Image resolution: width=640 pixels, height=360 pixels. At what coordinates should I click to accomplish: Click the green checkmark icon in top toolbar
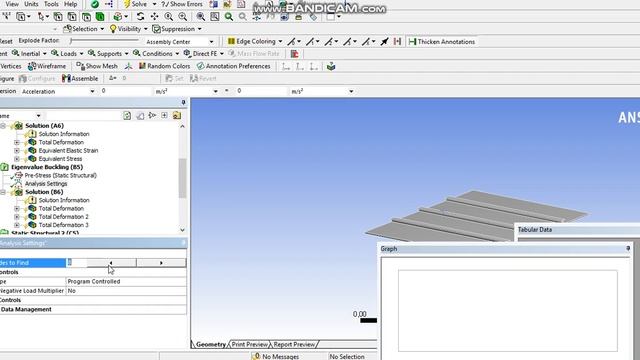pos(95,4)
